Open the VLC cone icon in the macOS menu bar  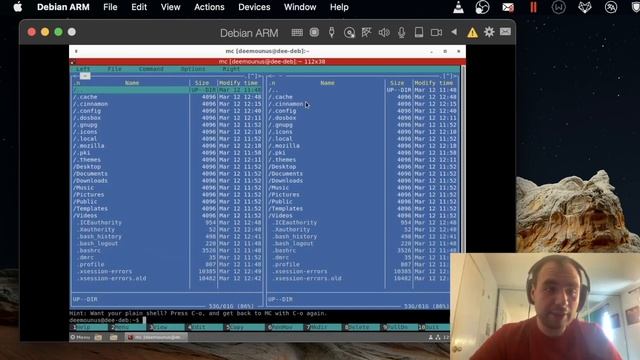coord(458,7)
